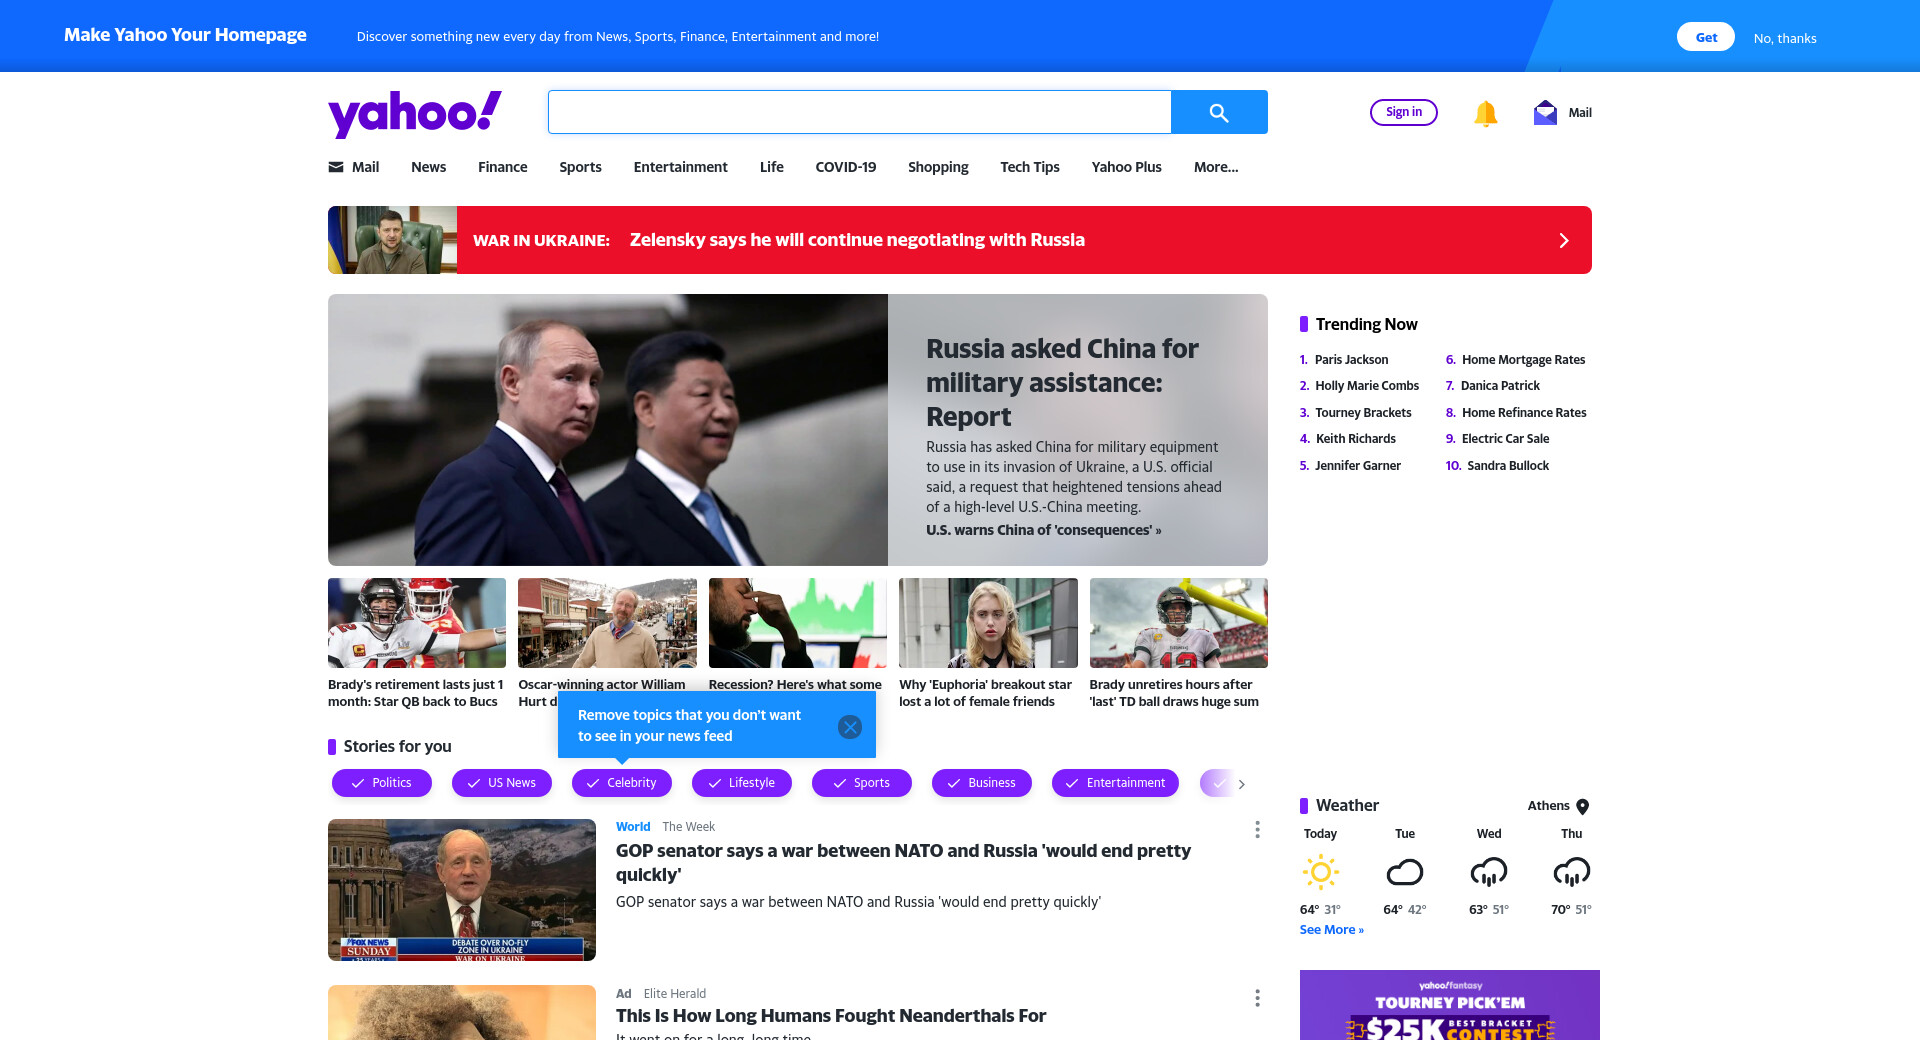Click the Athens weather location pin
1920x1040 pixels.
(1582, 807)
